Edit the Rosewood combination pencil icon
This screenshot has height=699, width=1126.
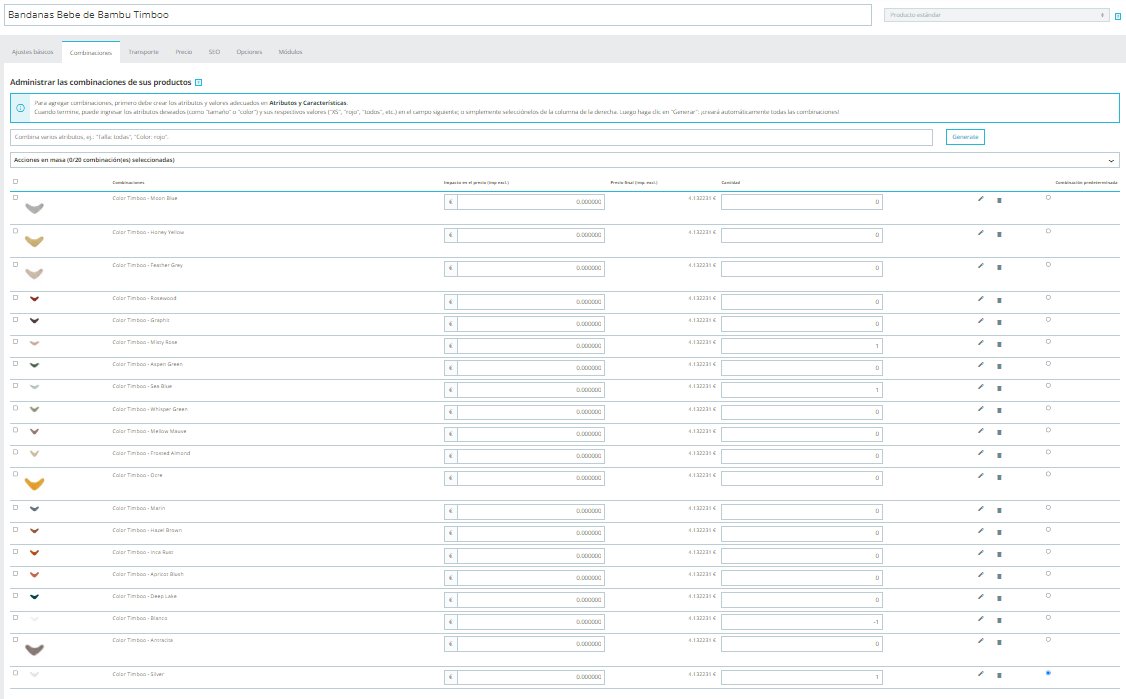coord(980,299)
